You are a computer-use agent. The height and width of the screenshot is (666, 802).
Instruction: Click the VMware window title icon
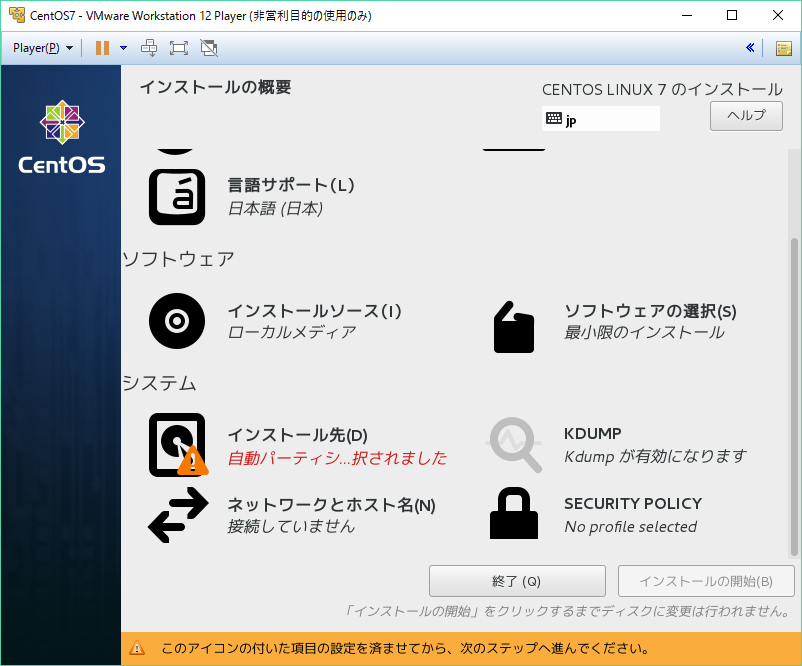[x=17, y=15]
